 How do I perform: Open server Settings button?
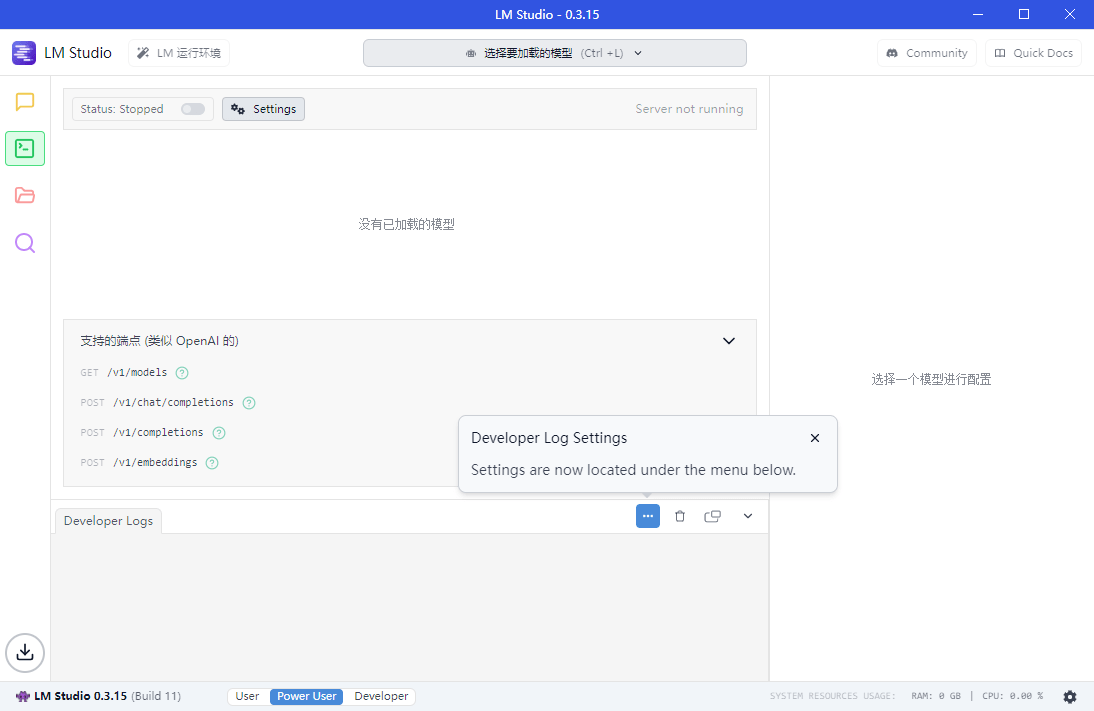pyautogui.click(x=263, y=109)
